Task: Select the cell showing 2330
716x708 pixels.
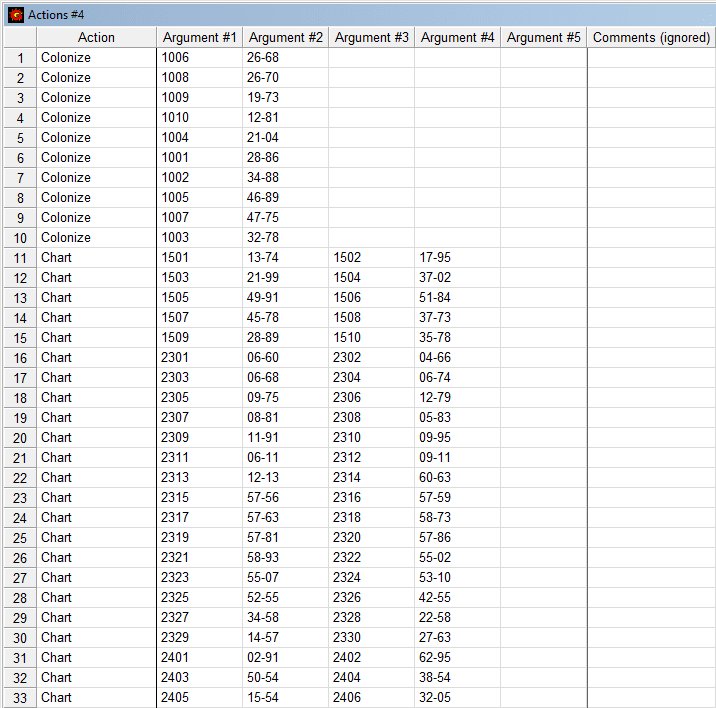Action: pos(371,638)
